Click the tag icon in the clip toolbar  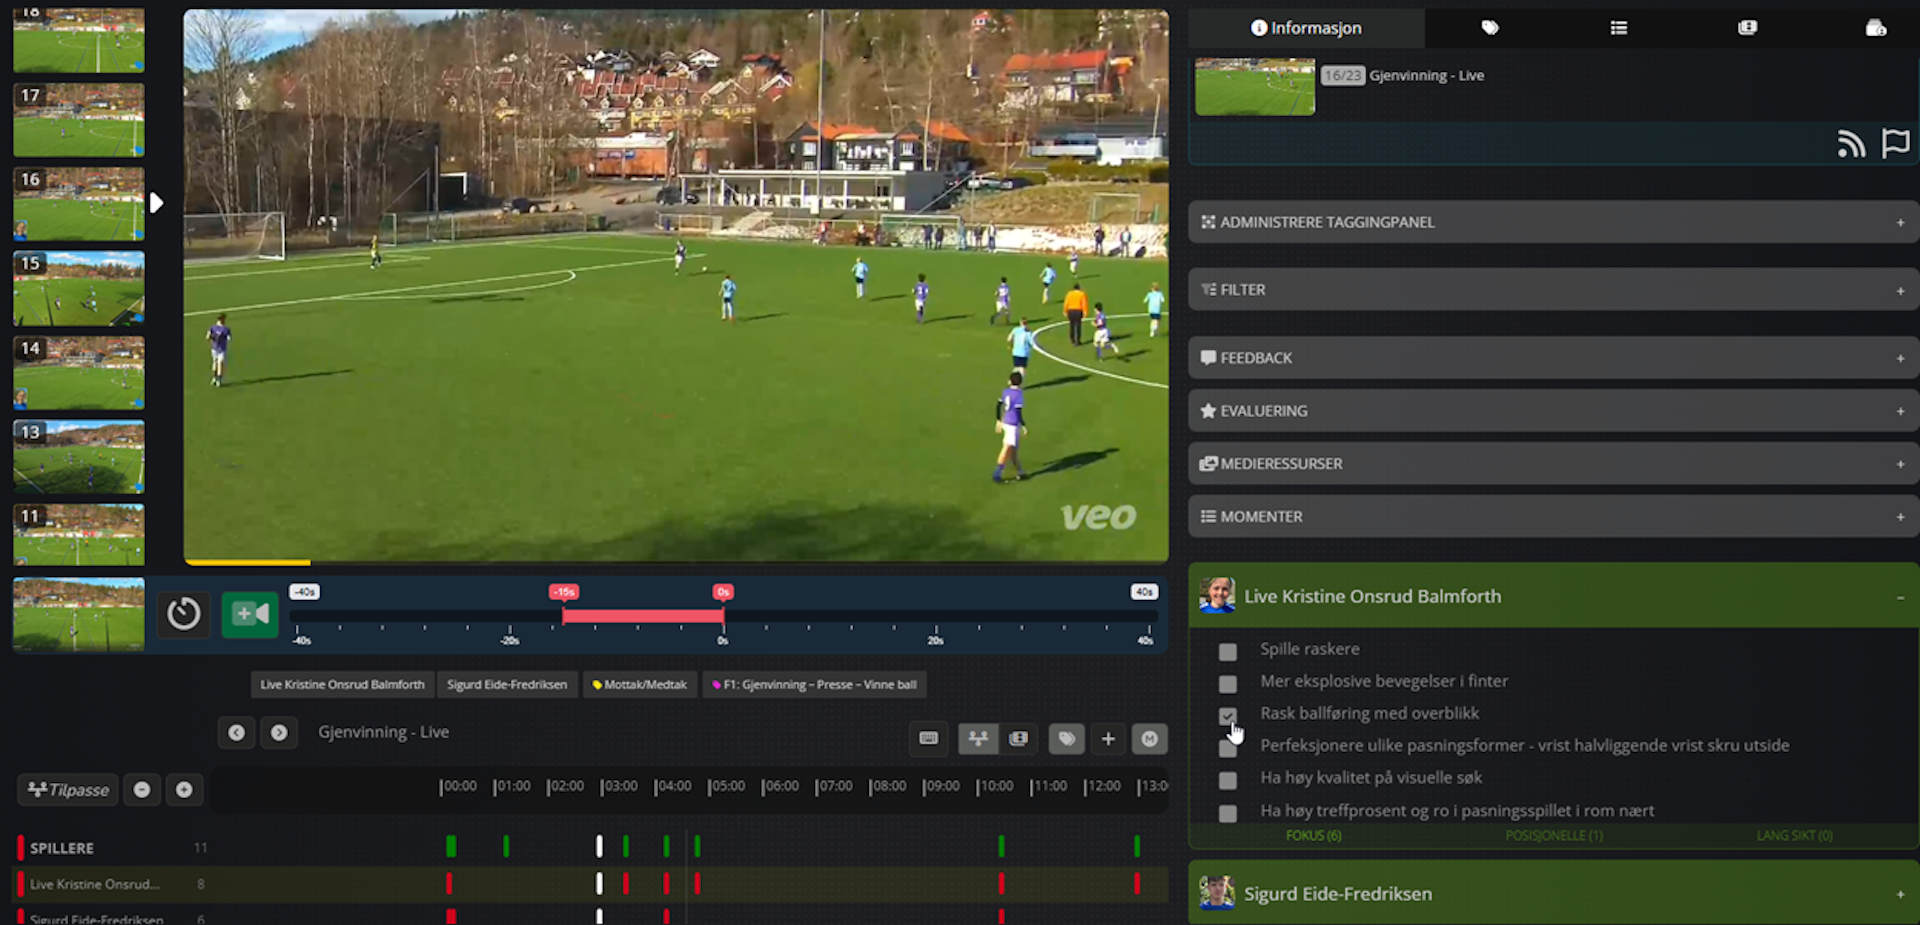[x=1066, y=739]
